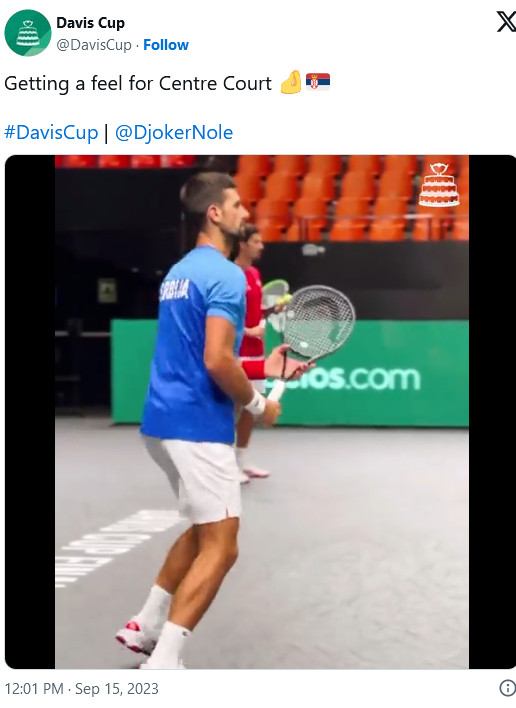Image resolution: width=516 pixels, height=708 pixels.
Task: Click the Davis Cup display name
Action: tap(90, 23)
